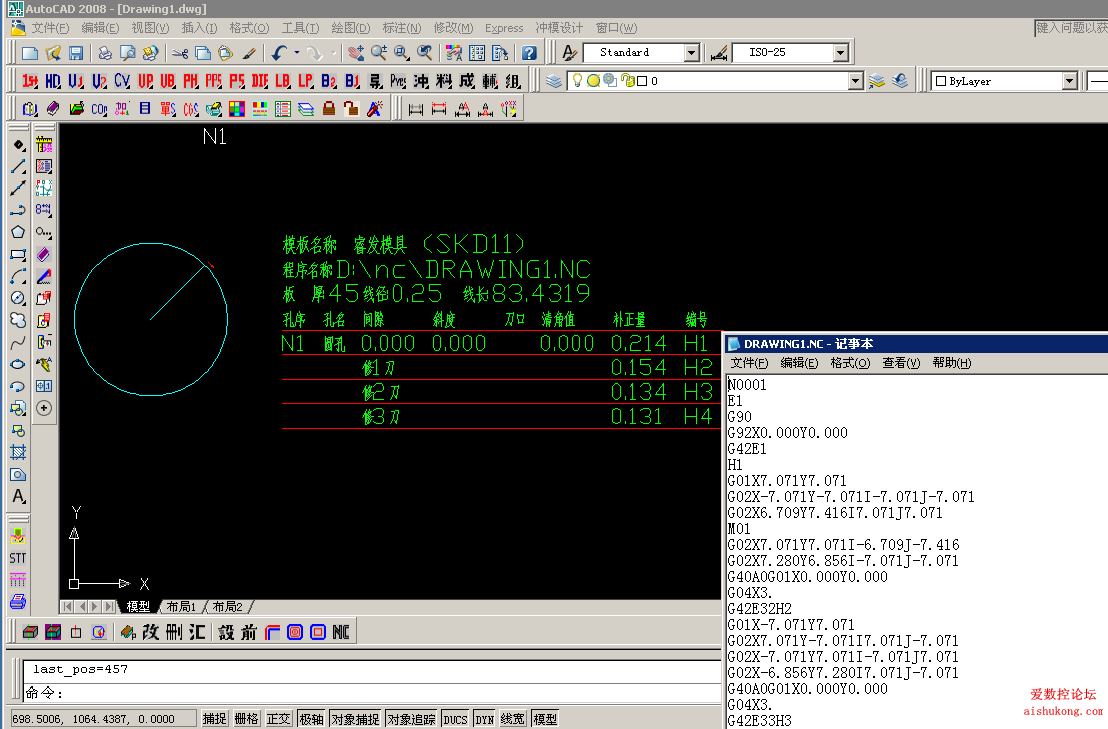Toggle 正交 ortho mode in status bar
Viewport: 1108px width, 729px height.
coord(279,718)
